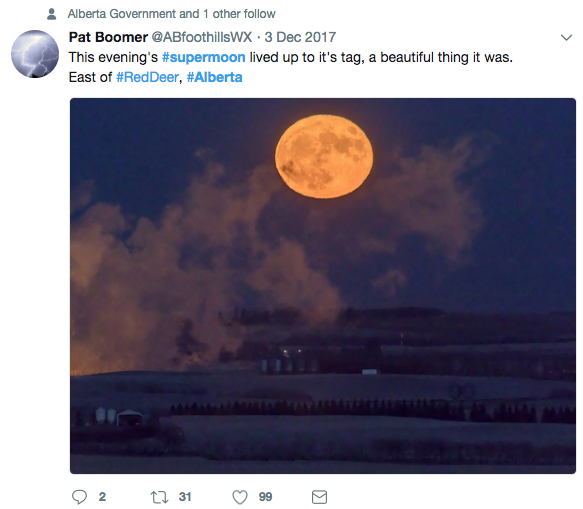The image size is (583, 509).
Task: Click the reply speech bubble icon
Action: [x=79, y=497]
